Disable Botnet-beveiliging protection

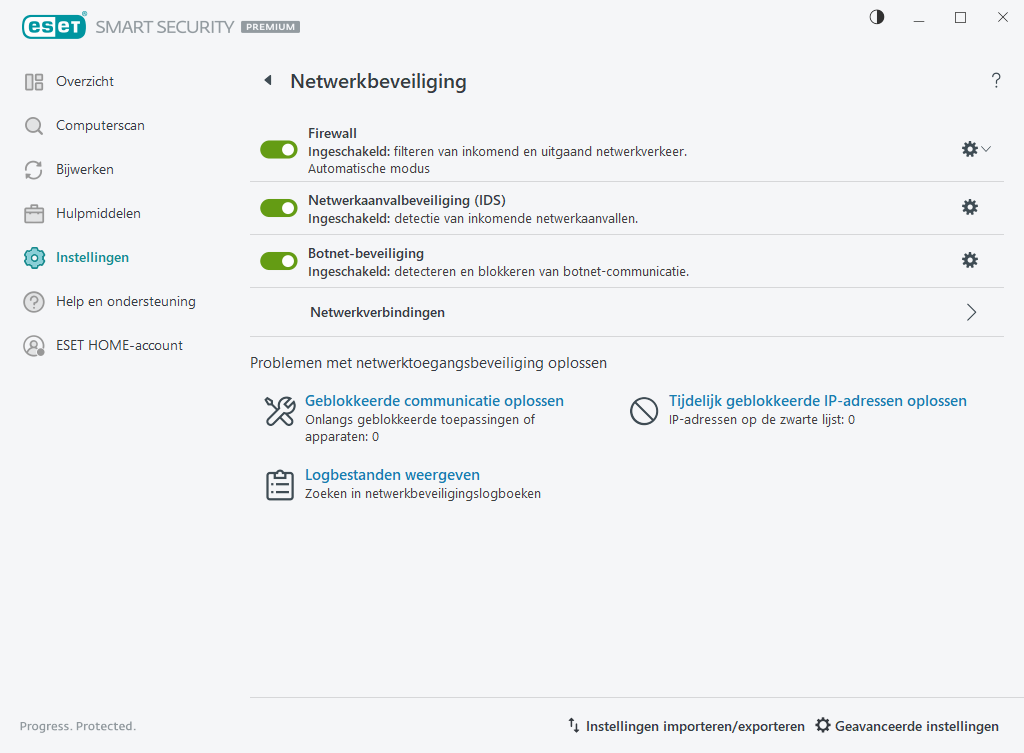(x=278, y=260)
